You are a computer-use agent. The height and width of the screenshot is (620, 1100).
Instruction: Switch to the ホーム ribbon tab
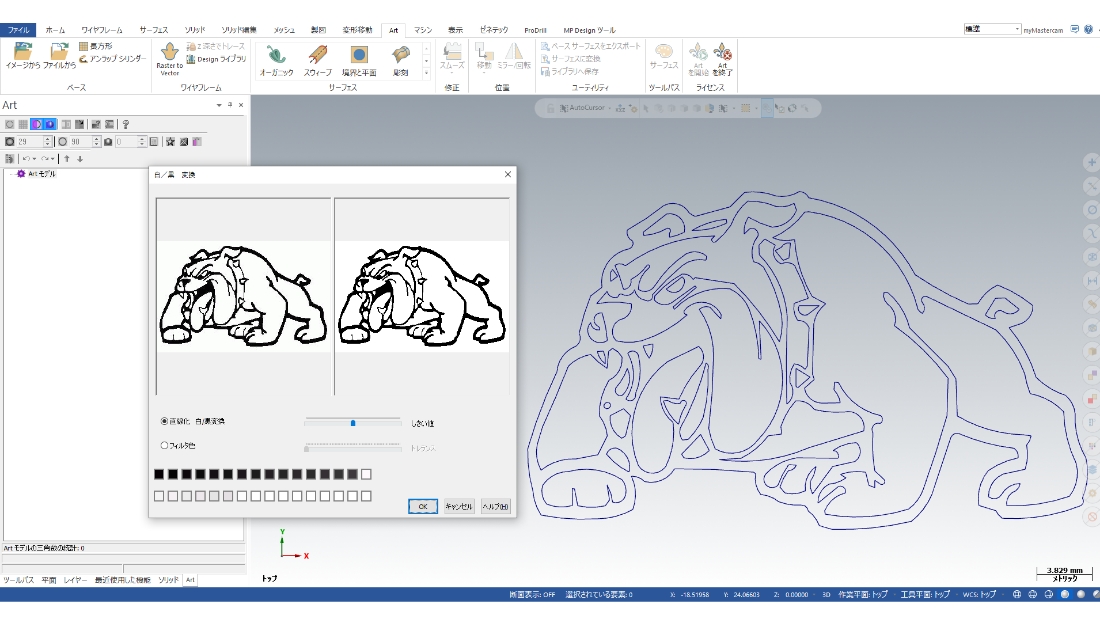[55, 30]
